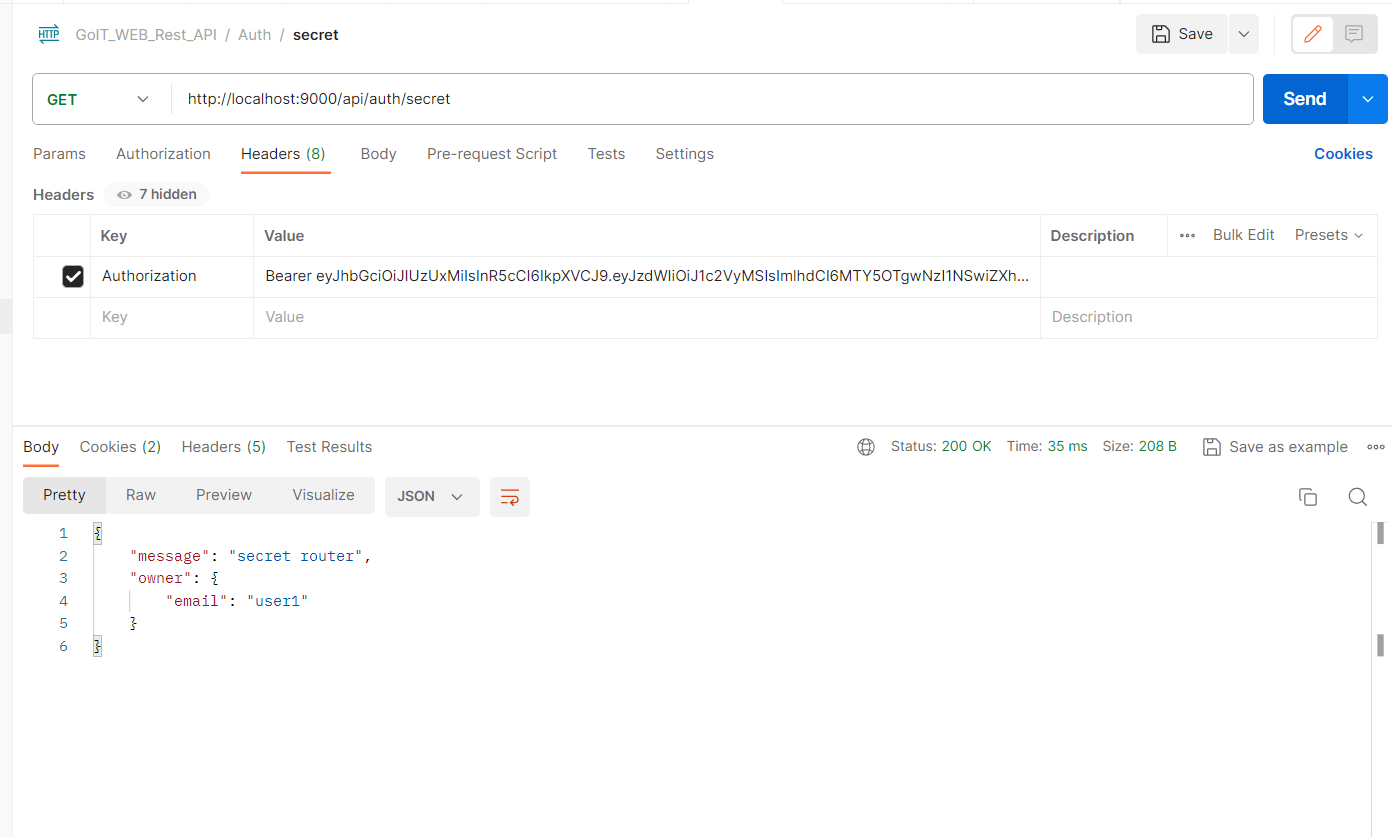Click GoIT_WEB_Rest_API breadcrumb
The height and width of the screenshot is (837, 1392).
tap(146, 34)
